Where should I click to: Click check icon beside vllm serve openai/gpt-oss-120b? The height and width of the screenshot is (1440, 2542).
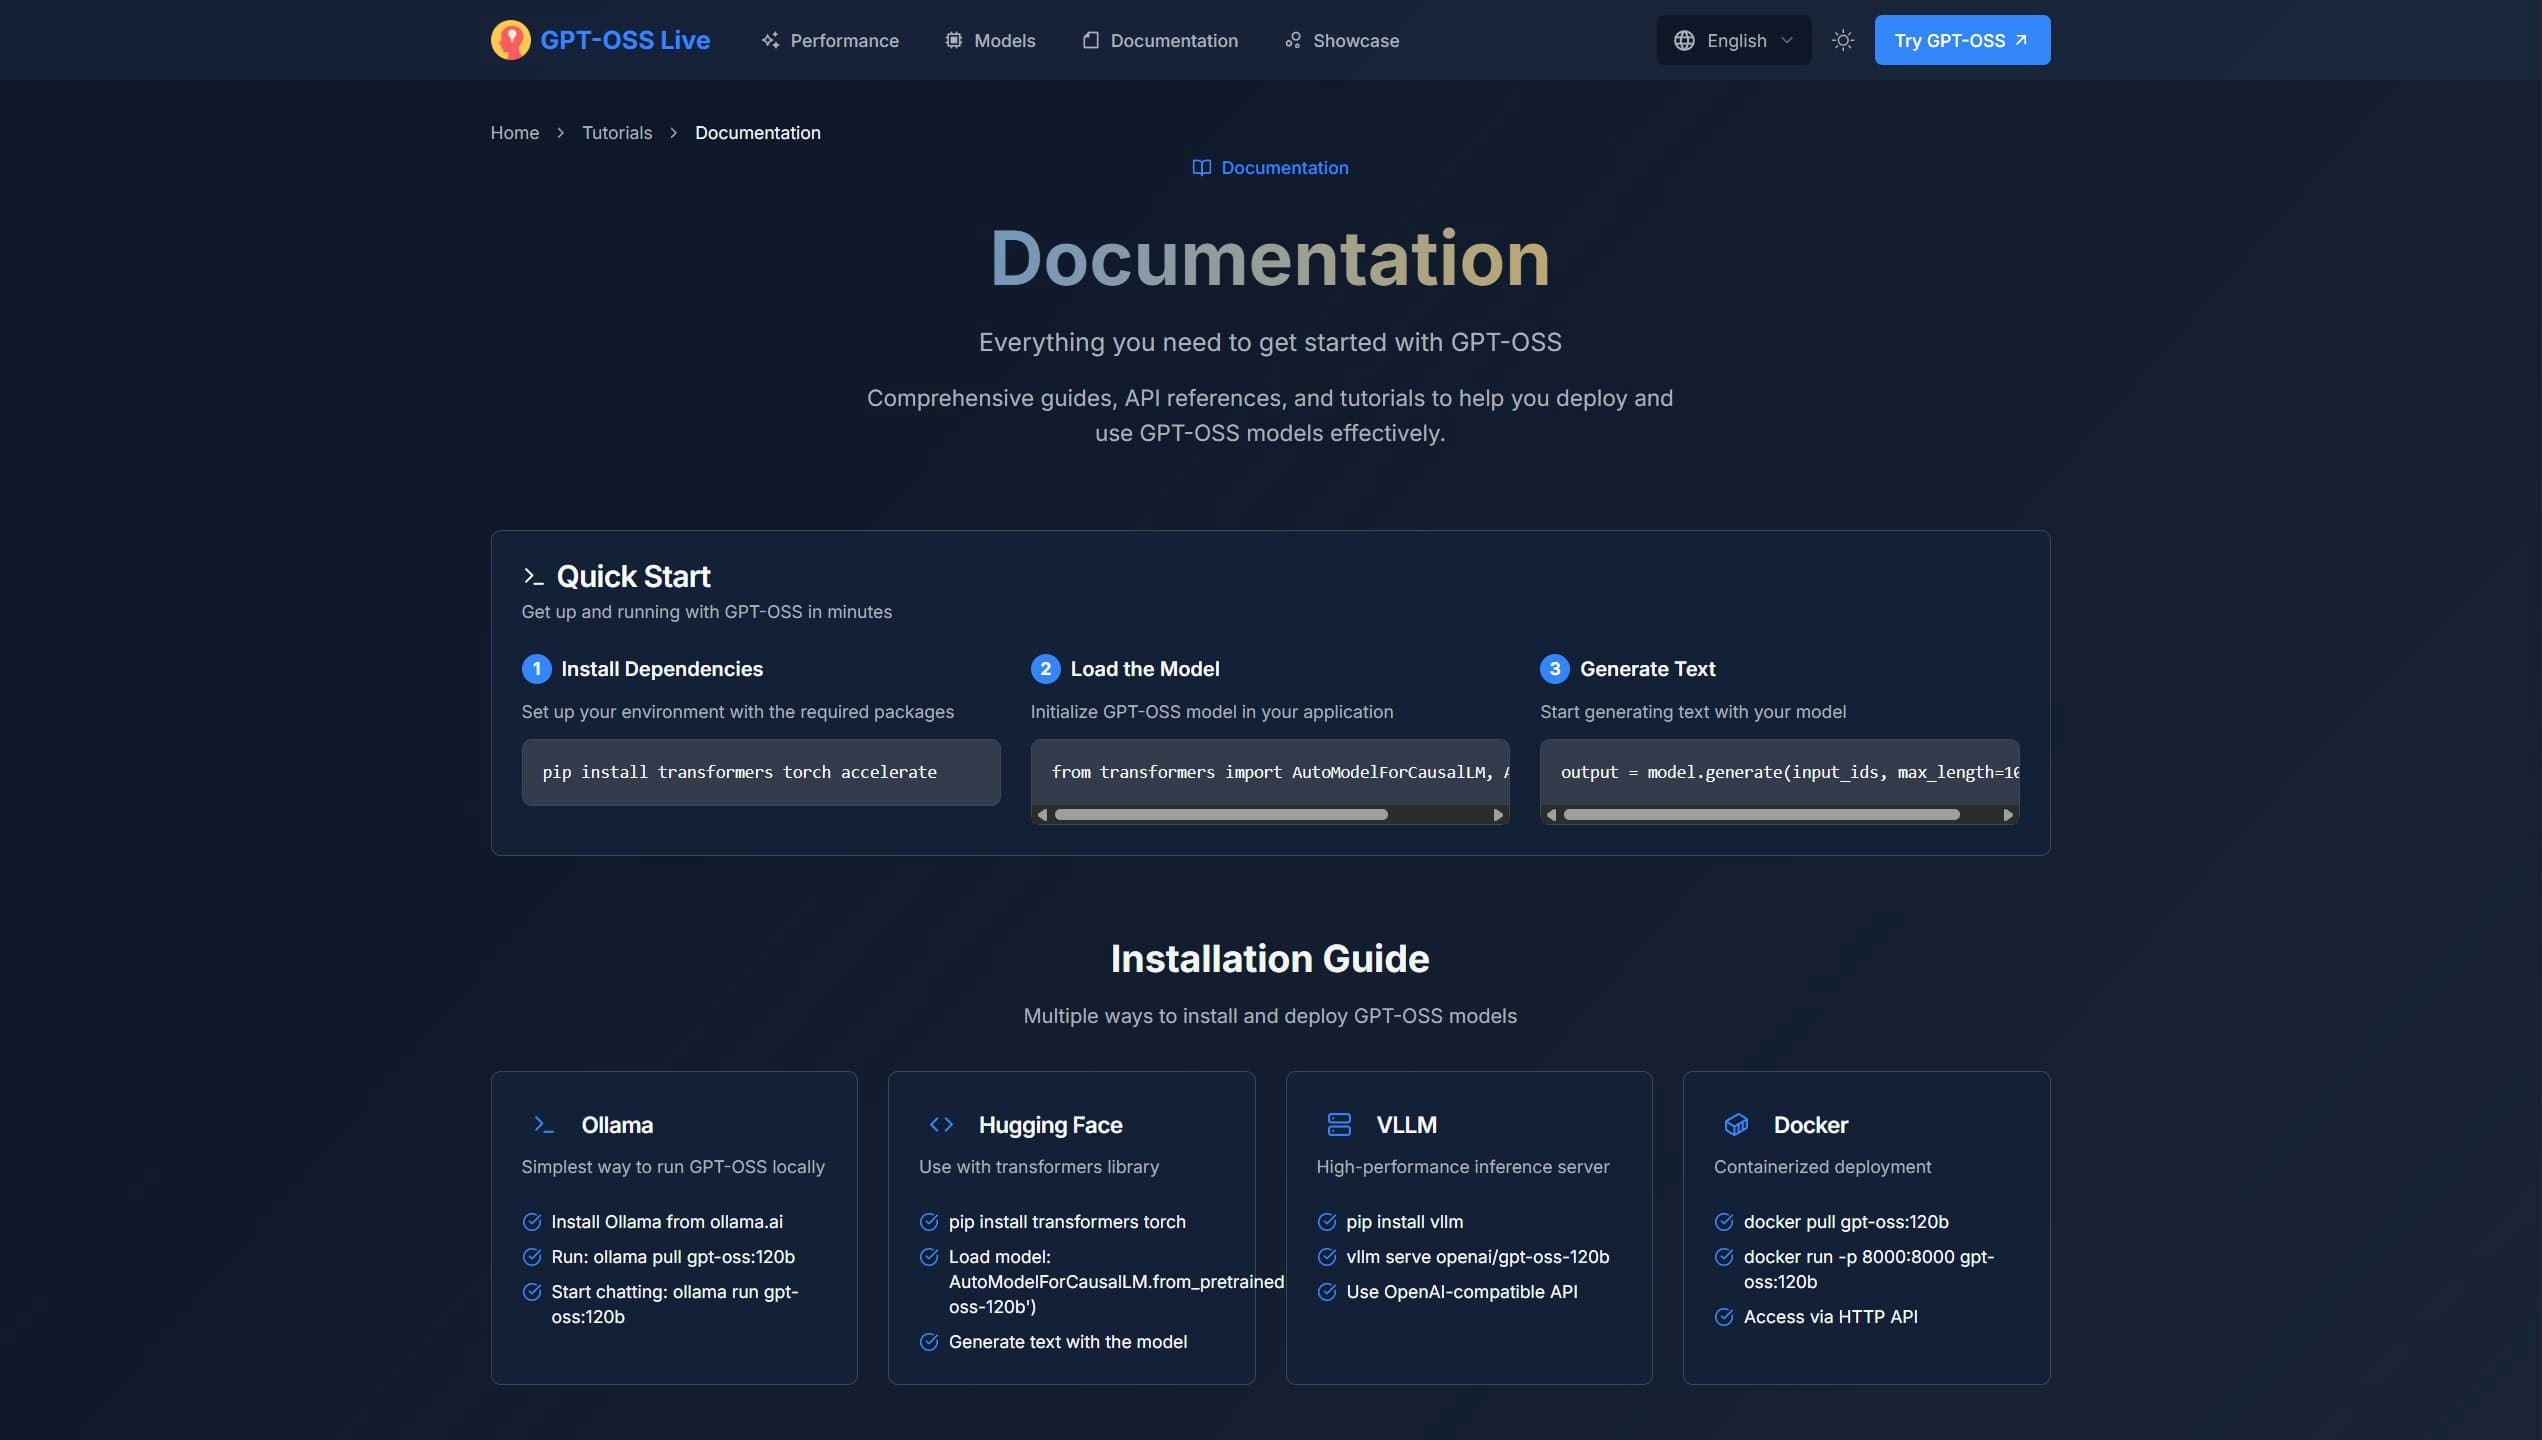[x=1327, y=1257]
